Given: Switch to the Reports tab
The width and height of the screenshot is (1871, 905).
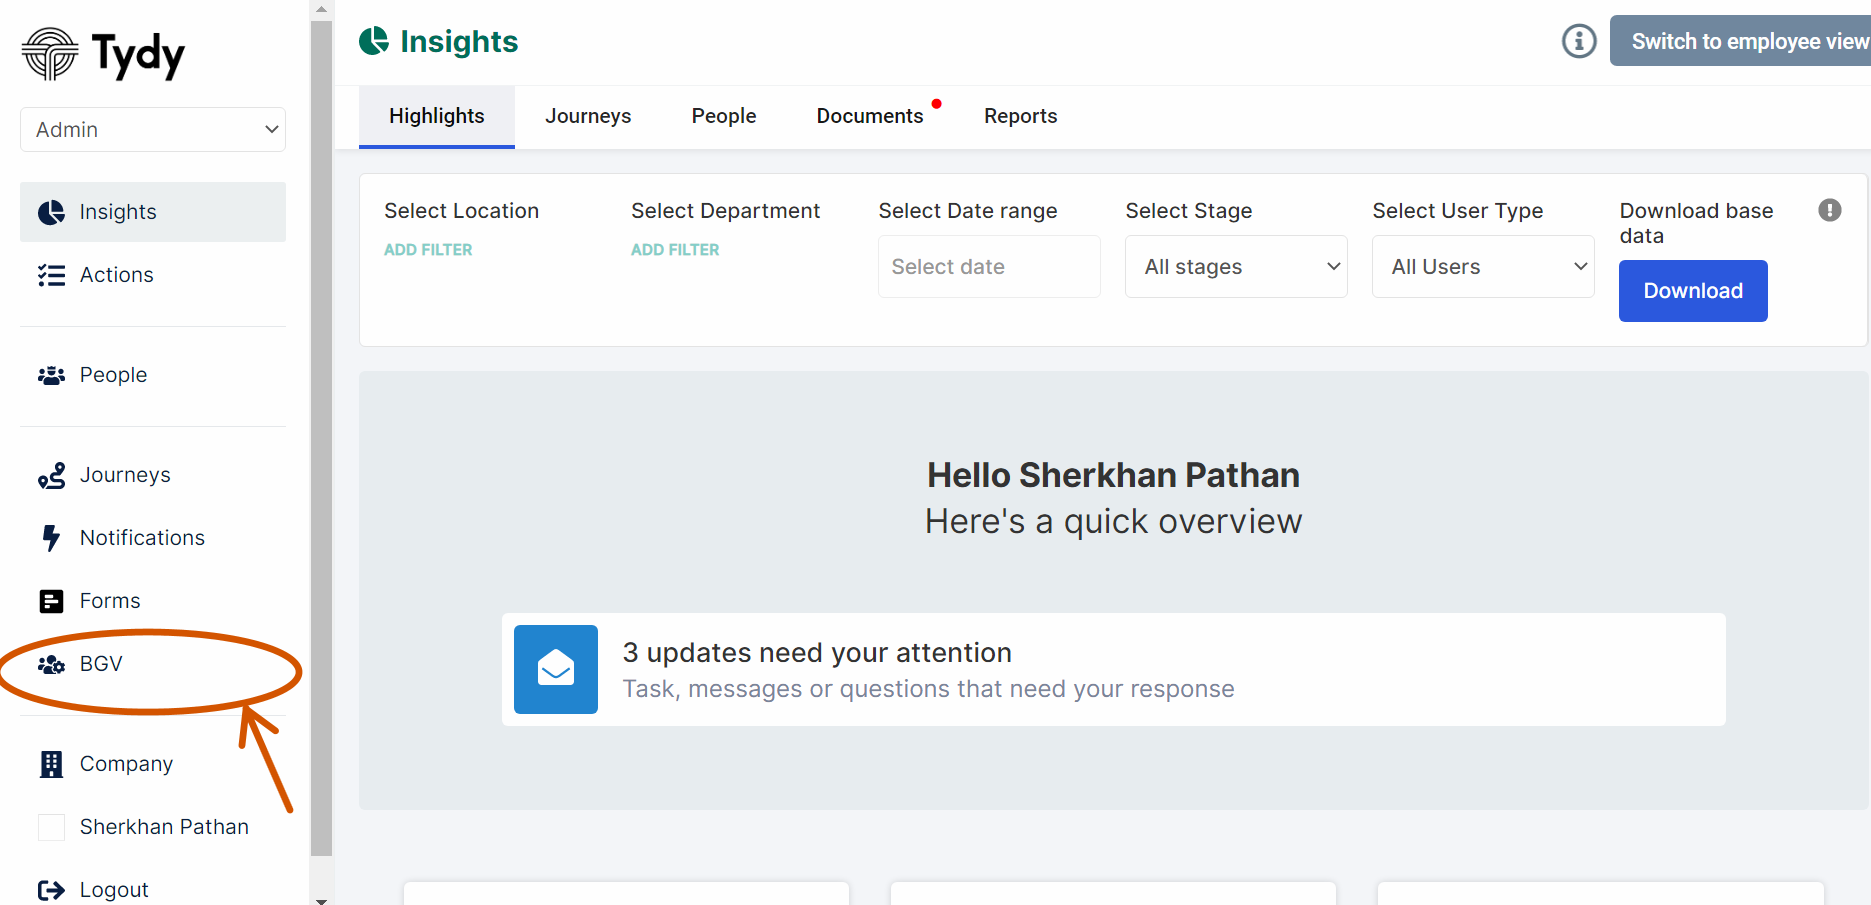Looking at the screenshot, I should tap(1020, 116).
